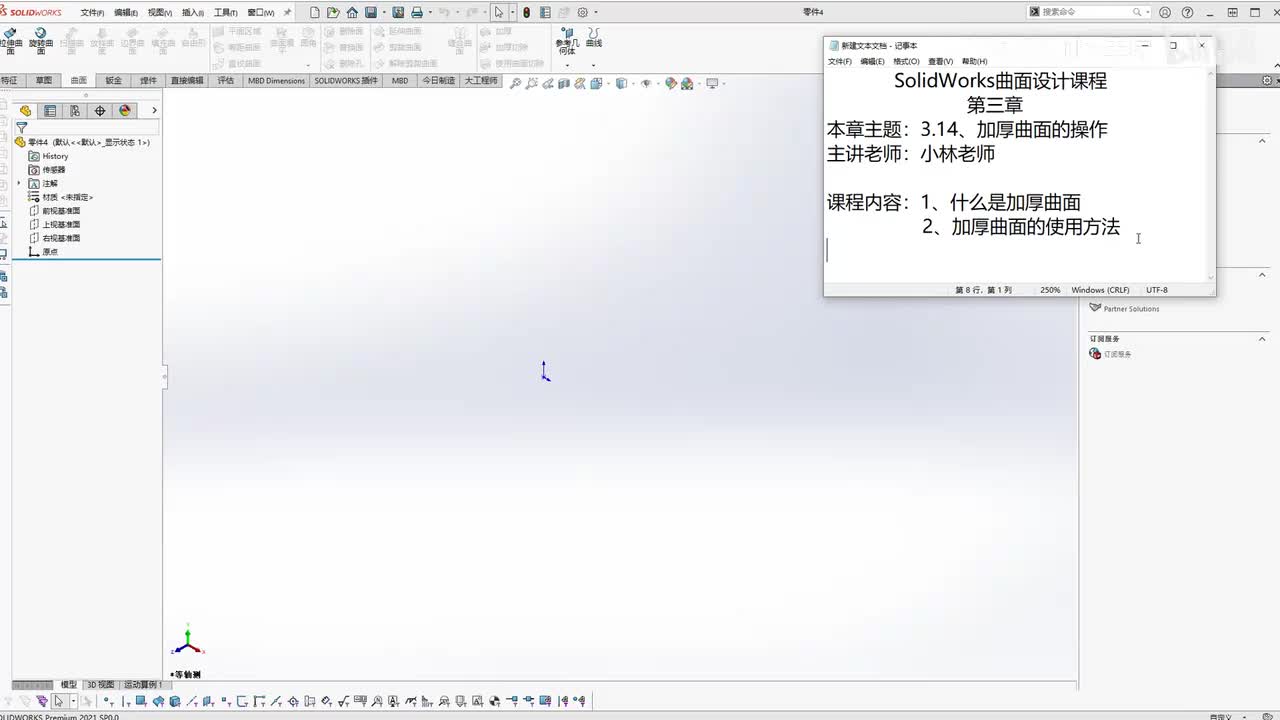Open the ConfigurationManager tab icon
The width and height of the screenshot is (1280, 720).
pos(75,111)
